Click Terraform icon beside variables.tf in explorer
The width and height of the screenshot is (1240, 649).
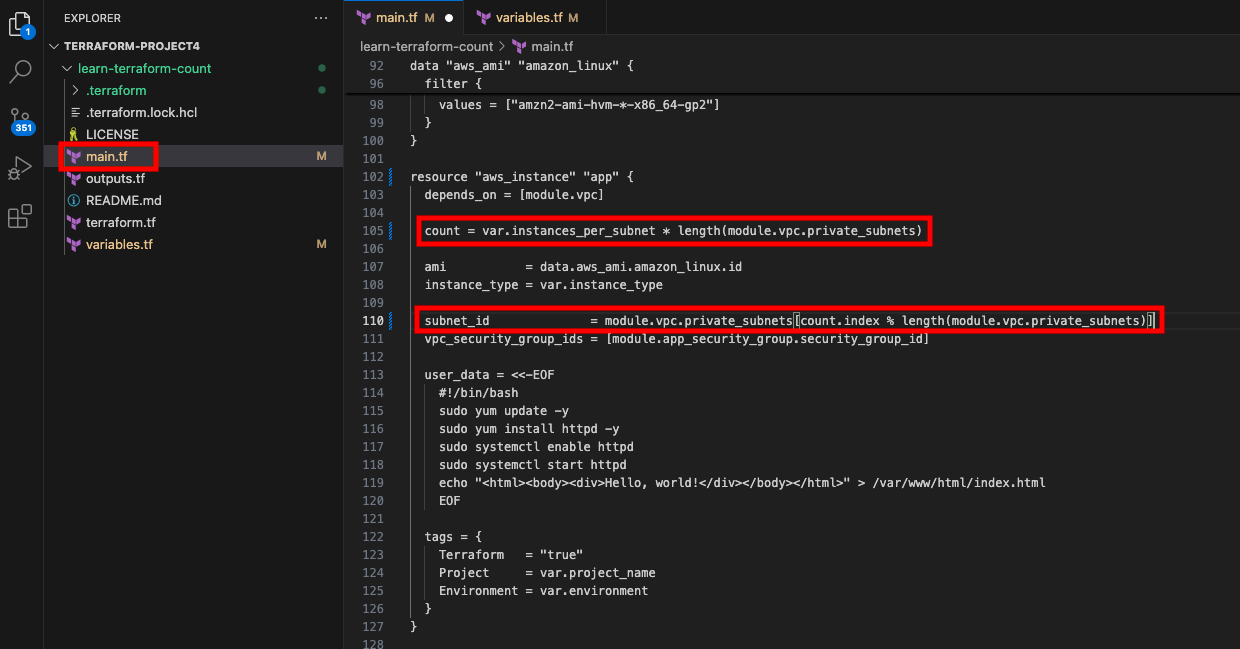click(73, 245)
